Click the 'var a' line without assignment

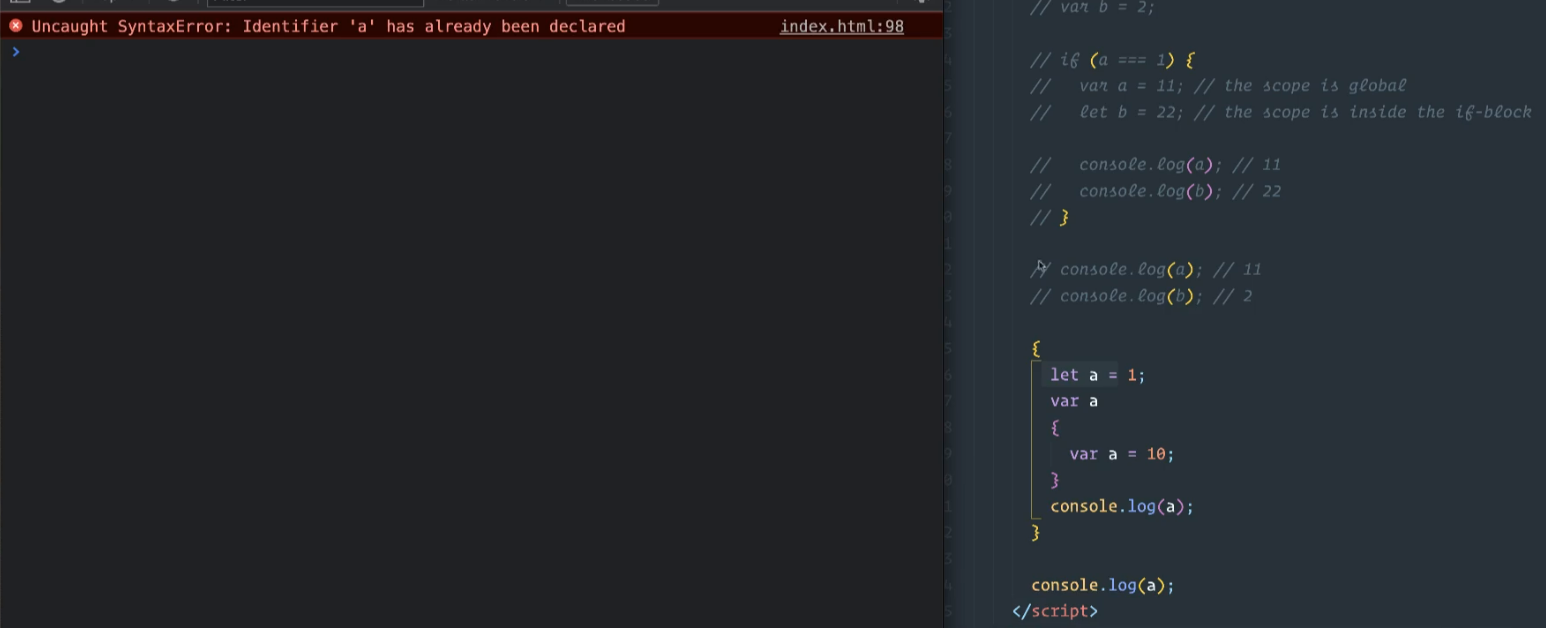tap(1074, 401)
